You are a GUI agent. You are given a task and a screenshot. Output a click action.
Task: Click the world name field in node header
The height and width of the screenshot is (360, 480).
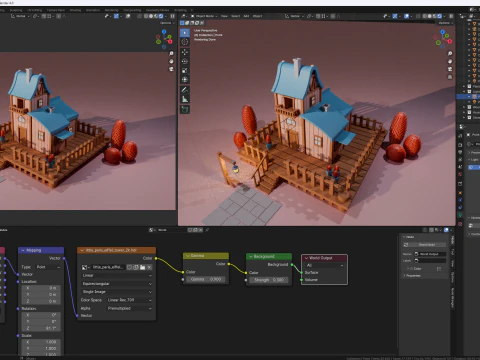(x=172, y=230)
